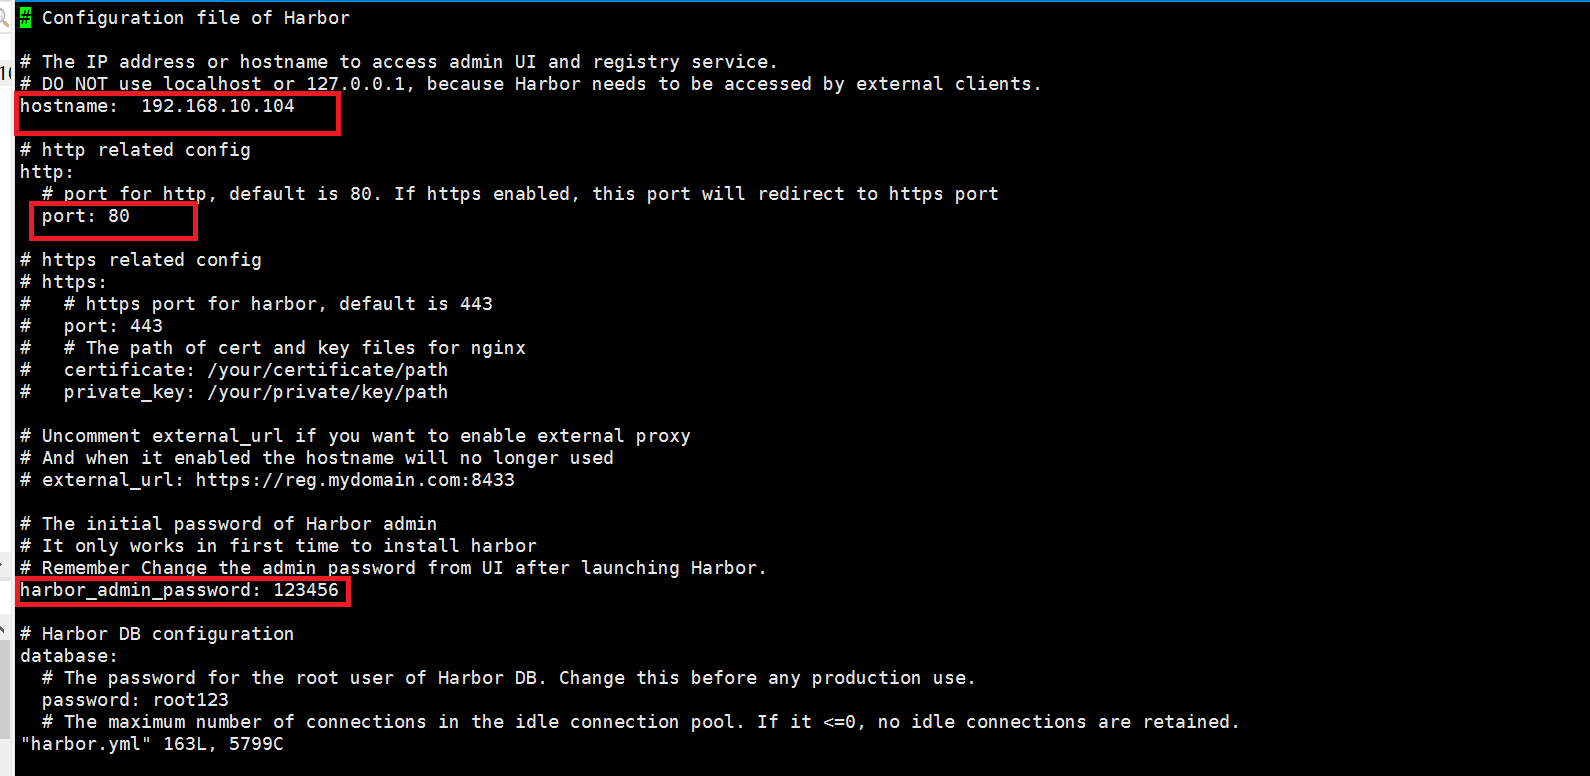Viewport: 1590px width, 776px height.
Task: Click the private_key path text
Action: pyautogui.click(x=328, y=392)
